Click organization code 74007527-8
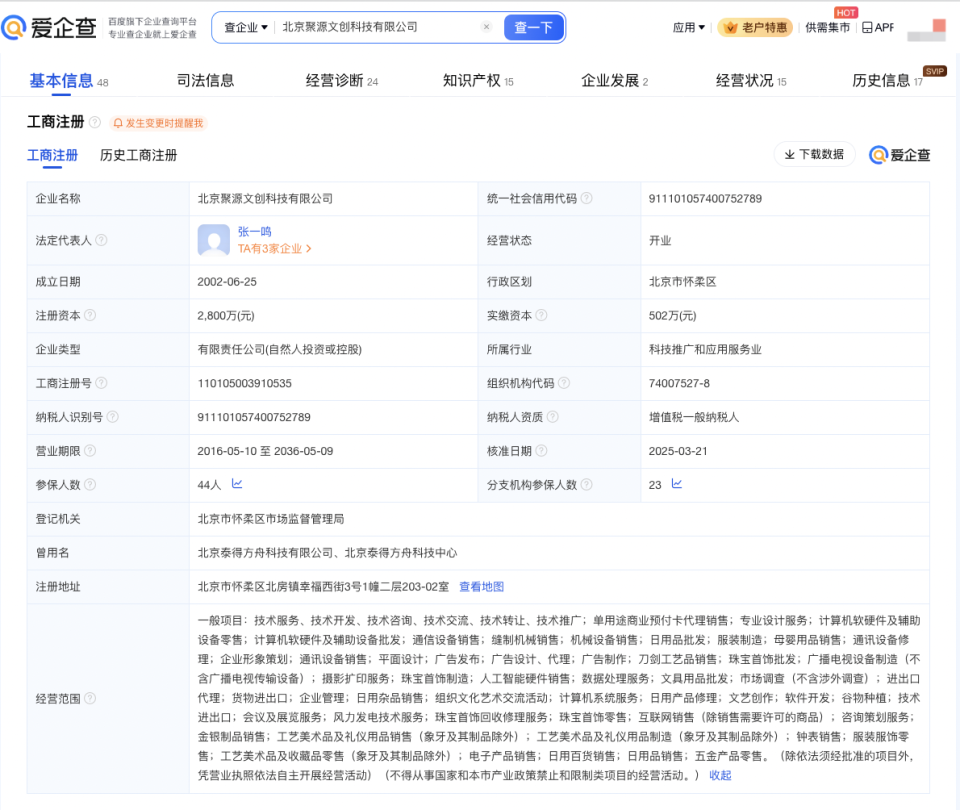960x810 pixels. click(679, 383)
